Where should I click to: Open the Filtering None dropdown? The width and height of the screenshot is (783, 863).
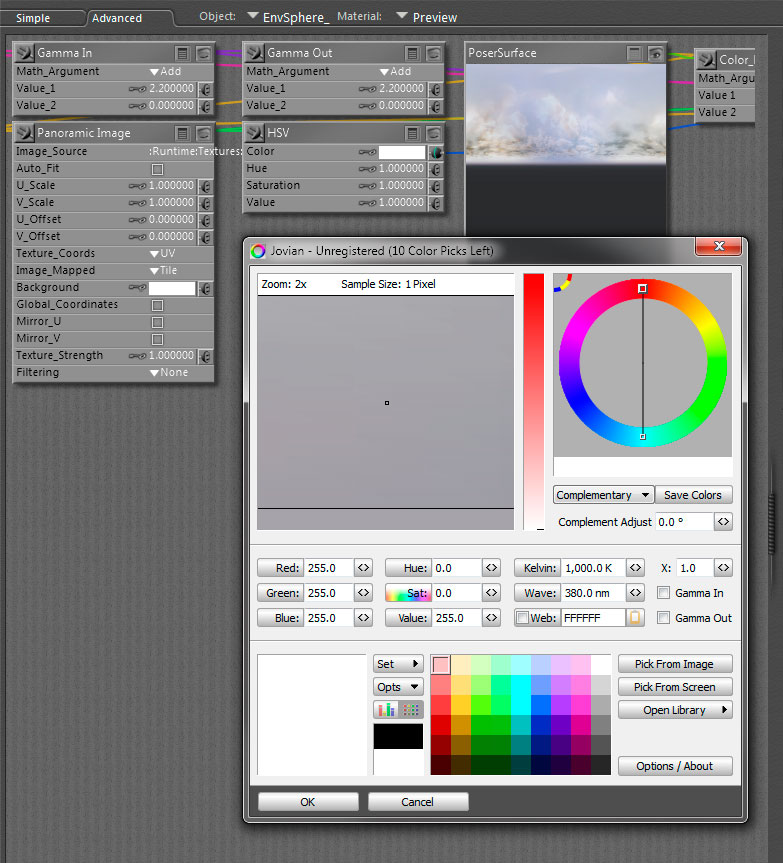(x=168, y=373)
